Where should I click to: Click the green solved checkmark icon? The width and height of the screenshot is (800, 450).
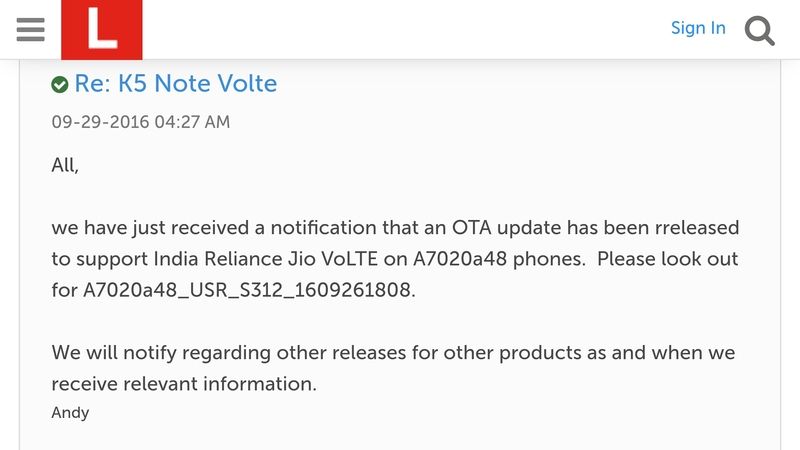point(60,85)
